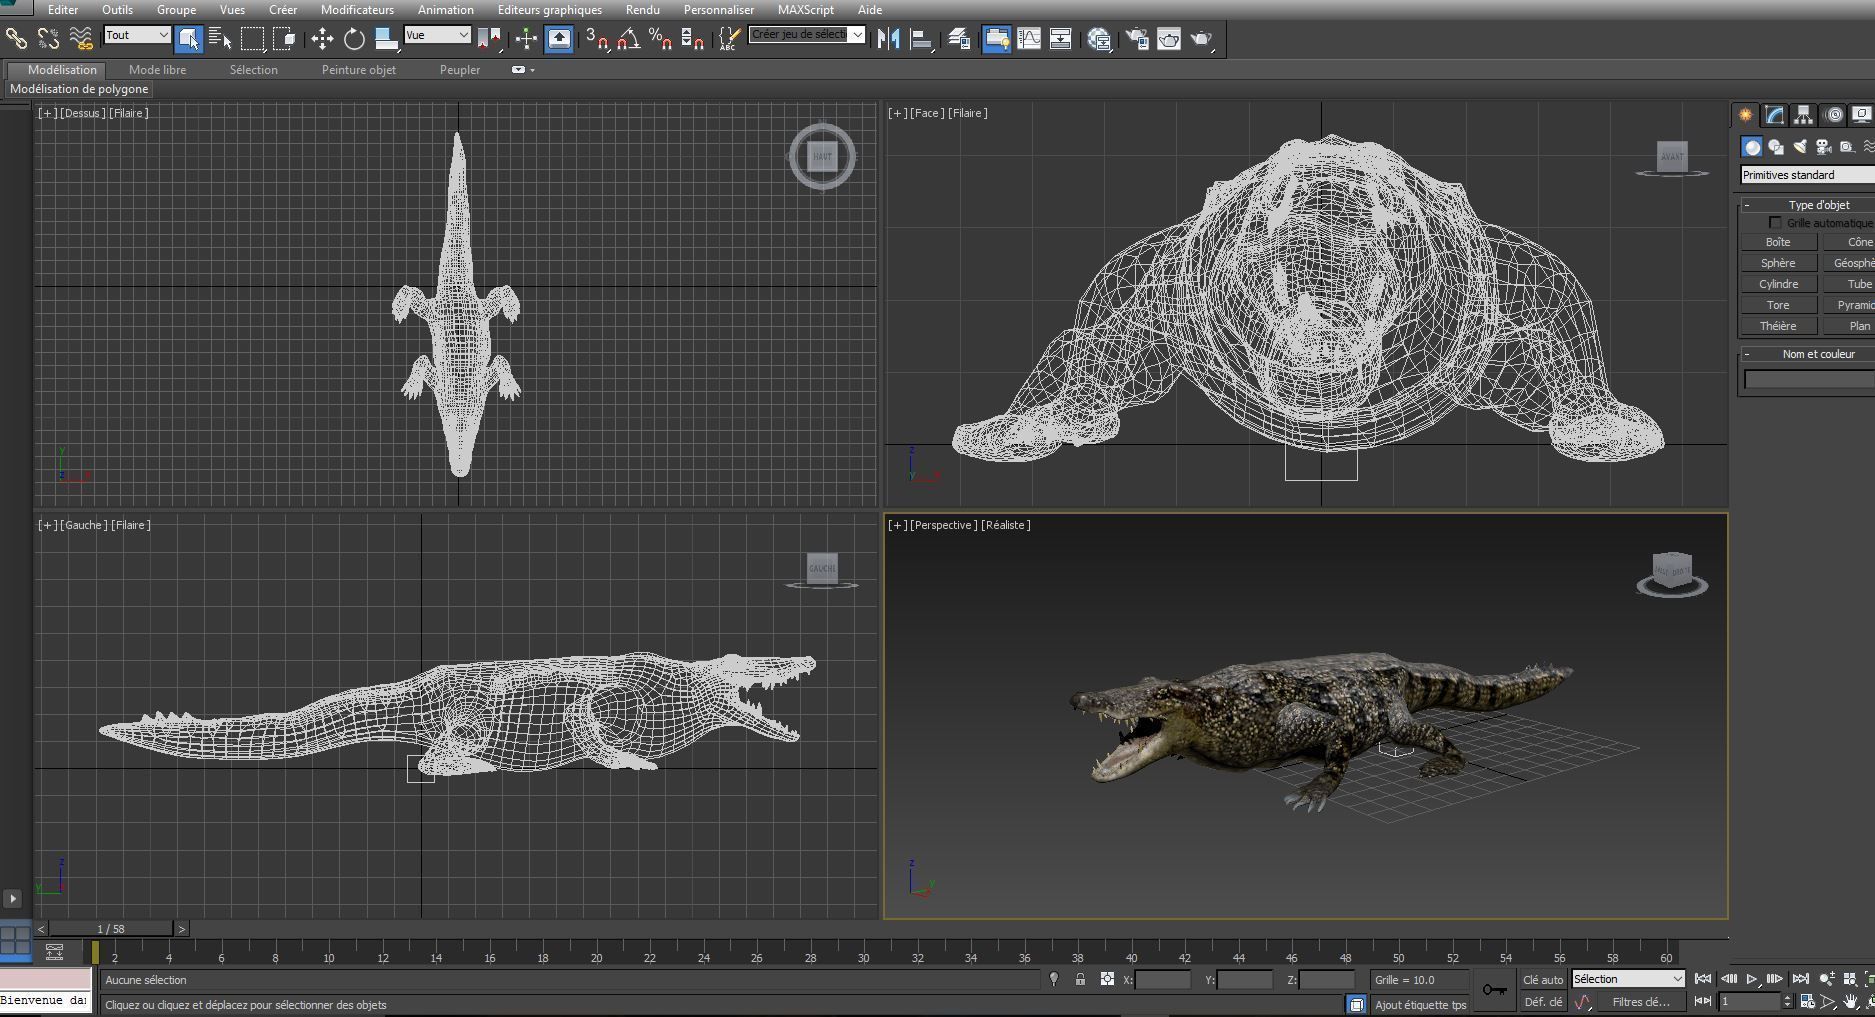Click the object name input field
Screen dimensions: 1875x1017
click(x=1810, y=379)
